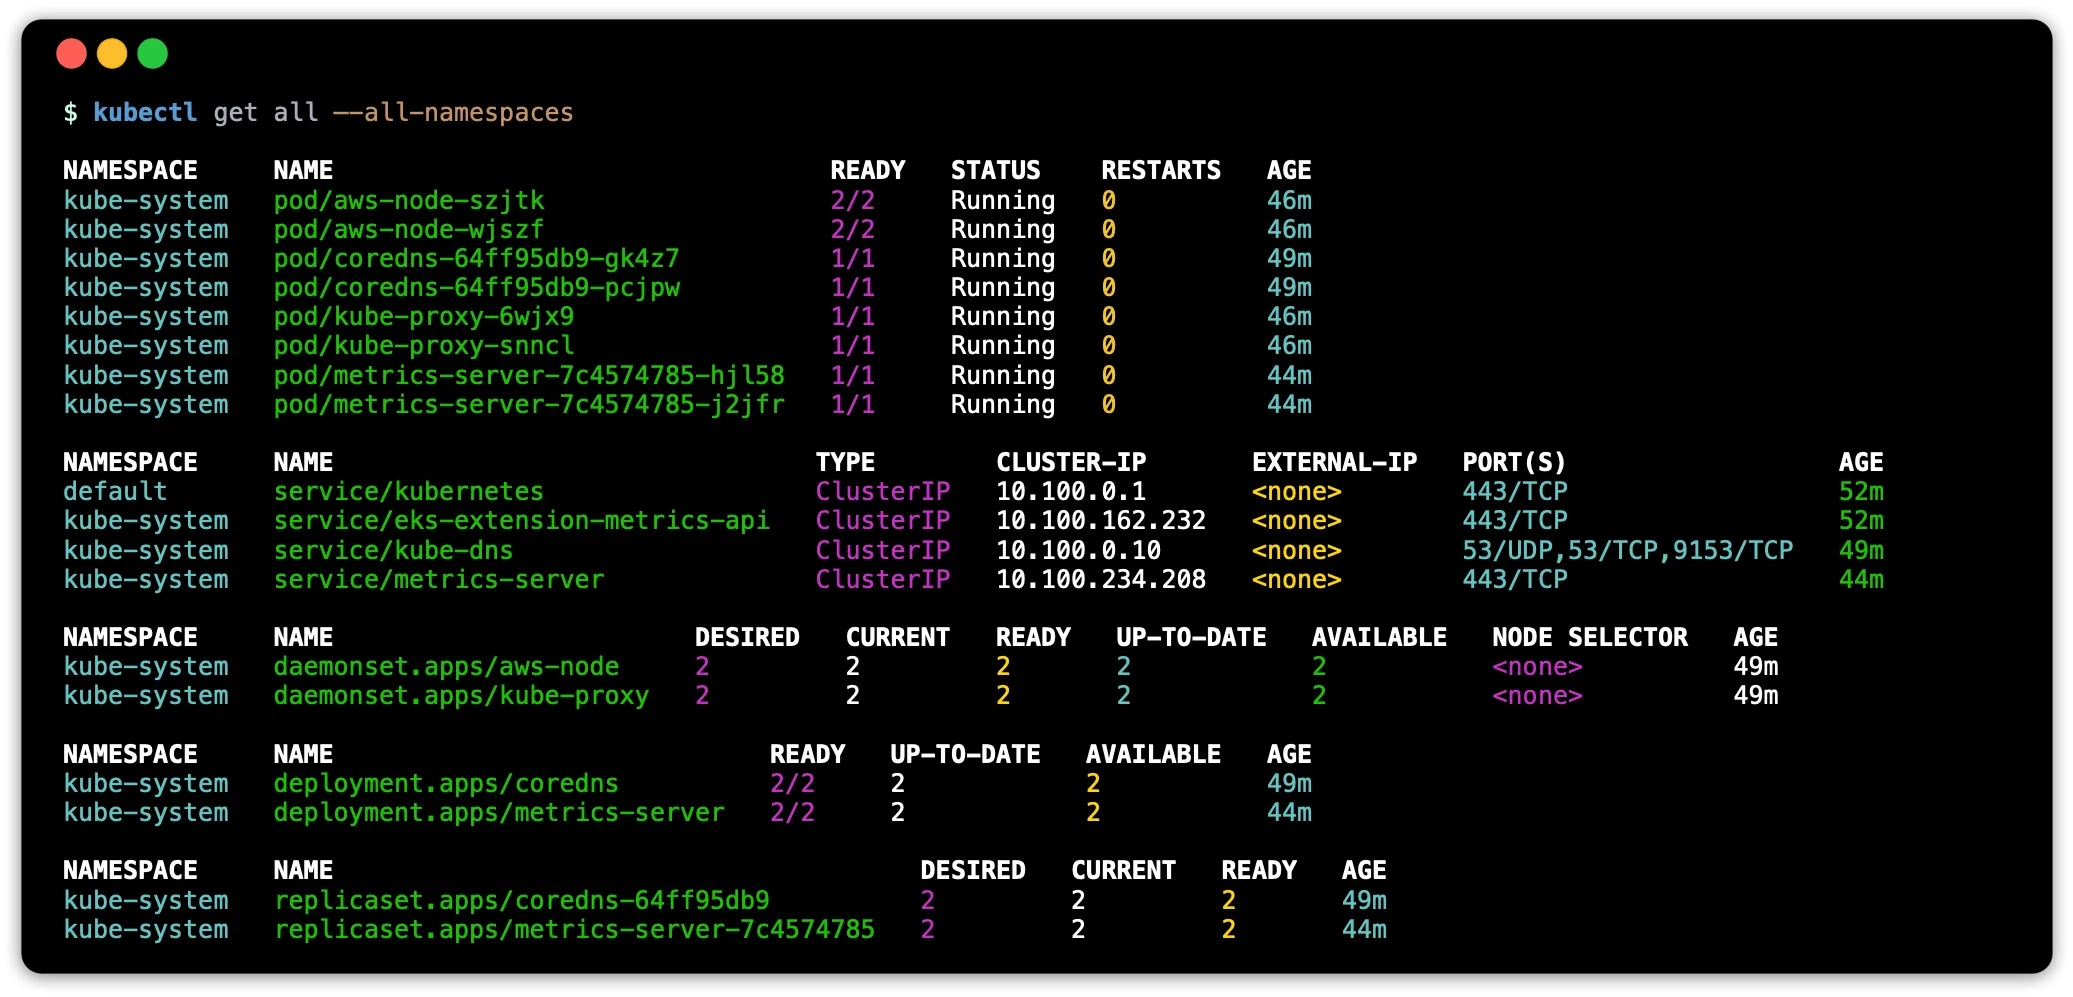The image size is (2073, 997).
Task: Click the yellow minimize window button
Action: click(112, 53)
